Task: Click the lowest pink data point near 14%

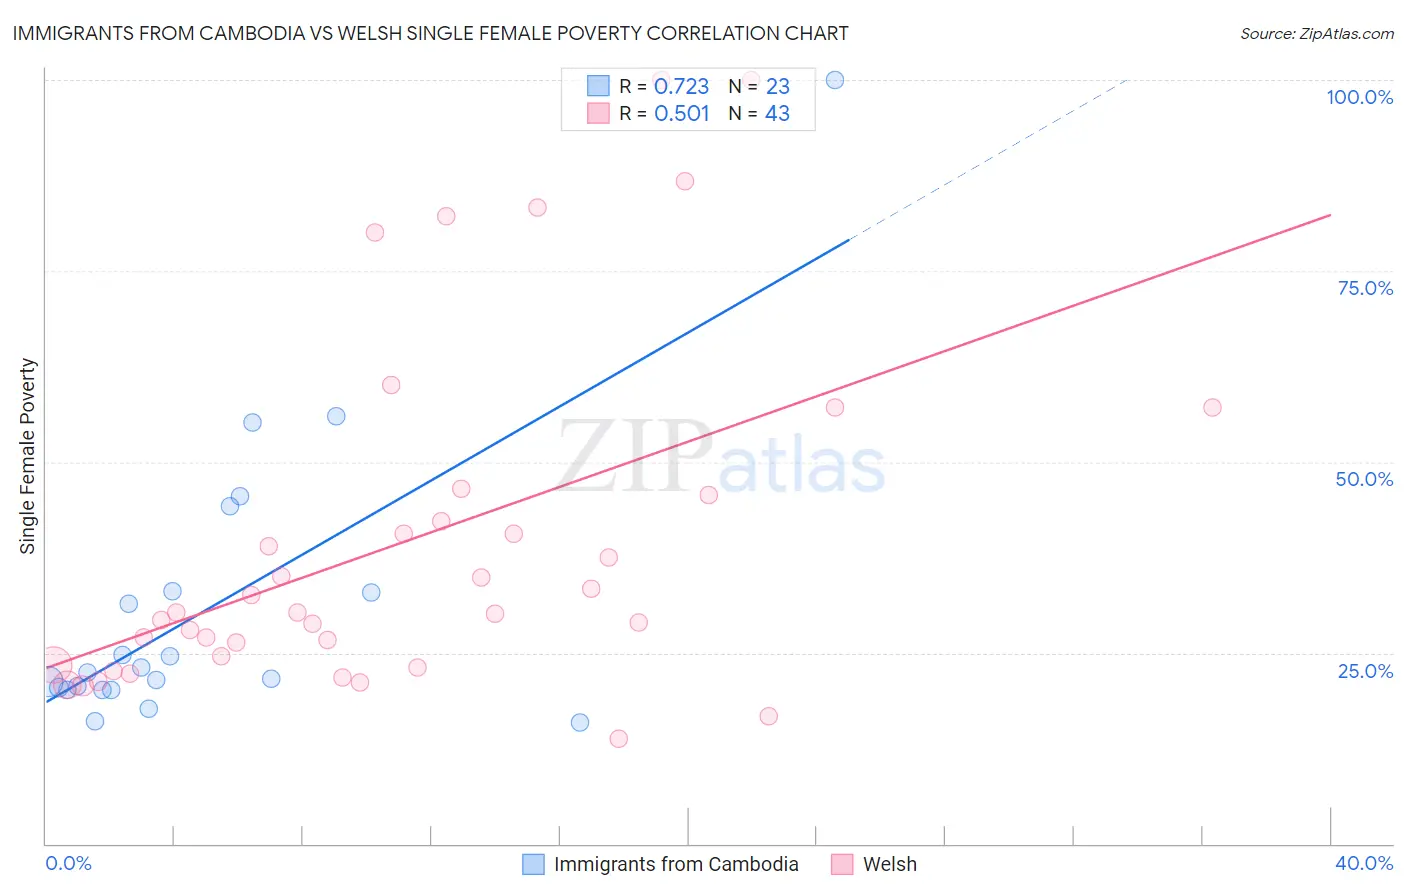Action: [x=619, y=738]
